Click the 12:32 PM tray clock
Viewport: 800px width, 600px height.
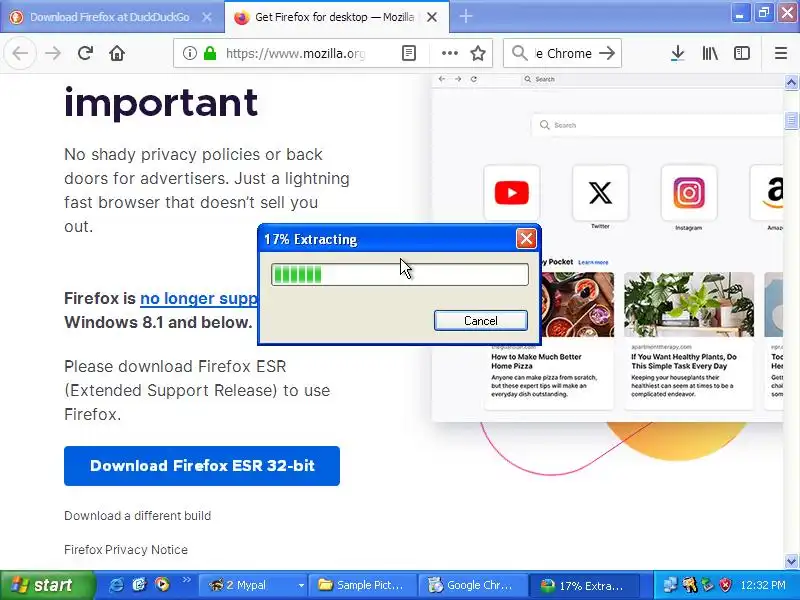pyautogui.click(x=763, y=585)
